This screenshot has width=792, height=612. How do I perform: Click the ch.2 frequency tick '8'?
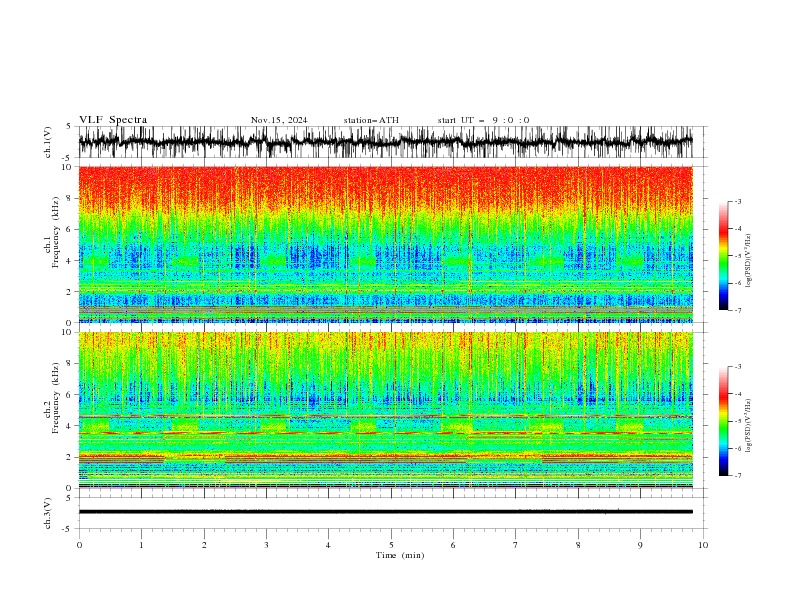point(70,364)
